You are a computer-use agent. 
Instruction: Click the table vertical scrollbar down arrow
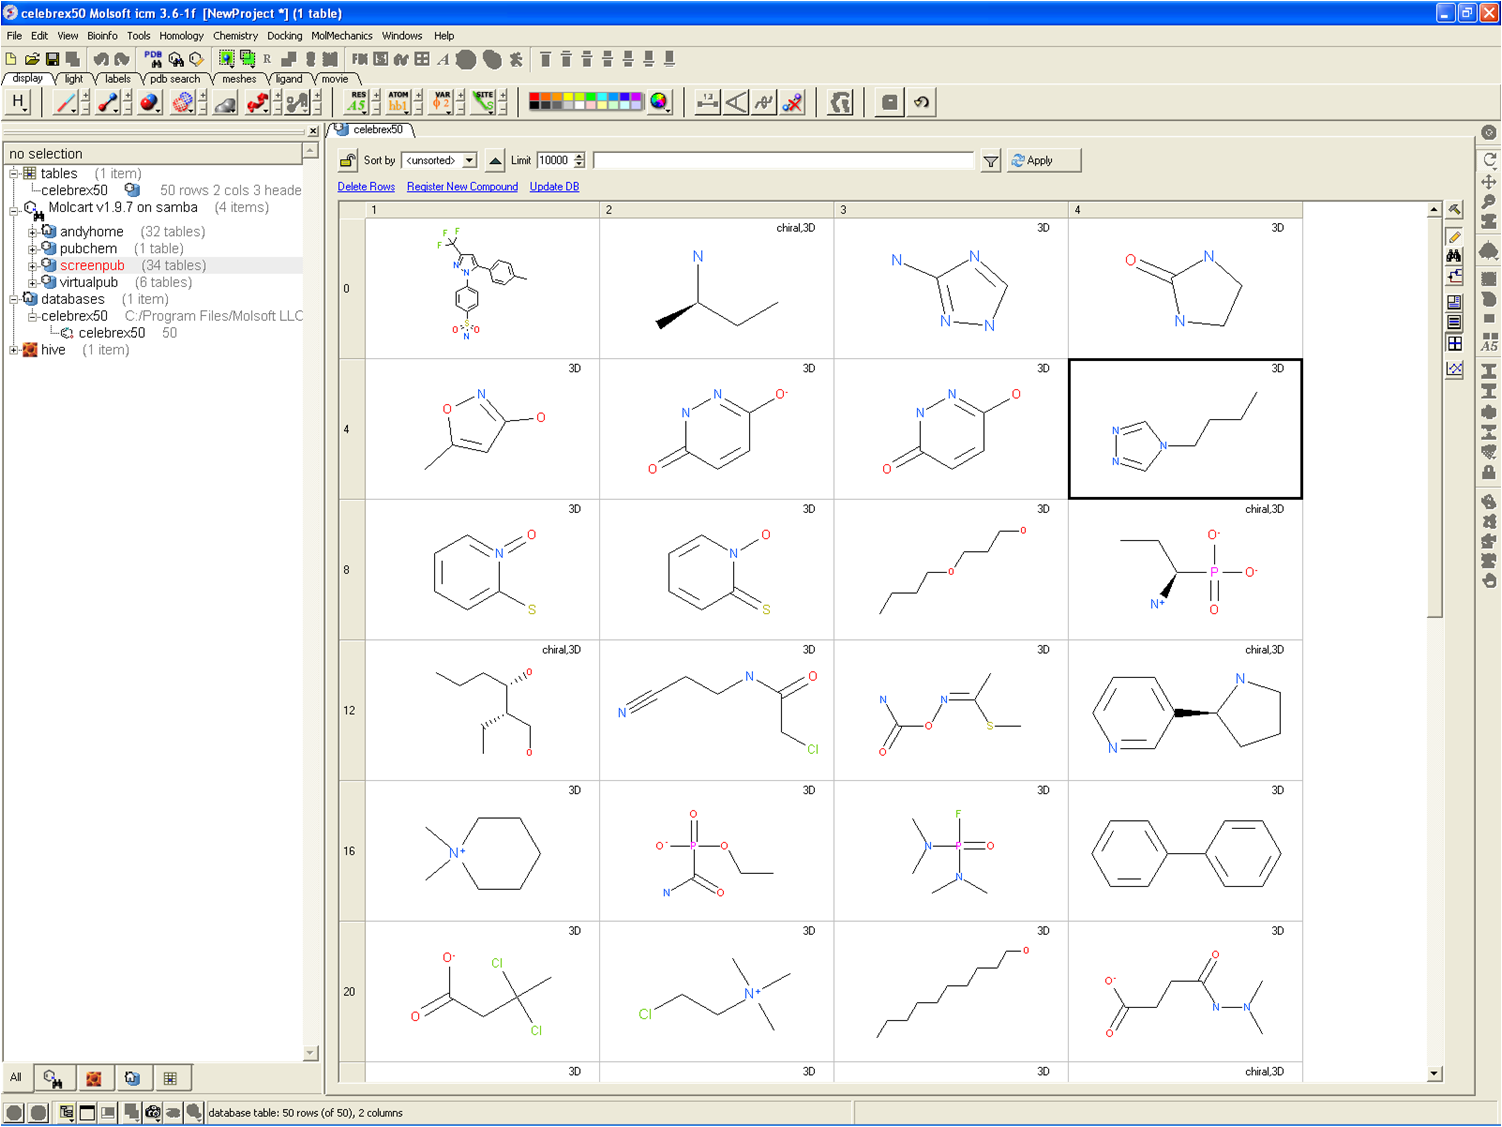[1434, 1073]
